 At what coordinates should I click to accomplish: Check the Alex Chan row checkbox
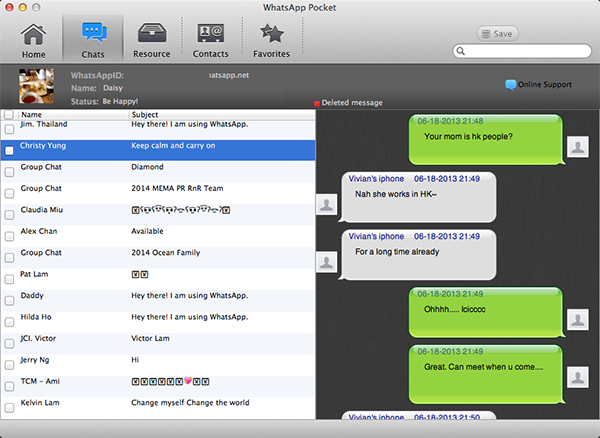click(x=9, y=236)
